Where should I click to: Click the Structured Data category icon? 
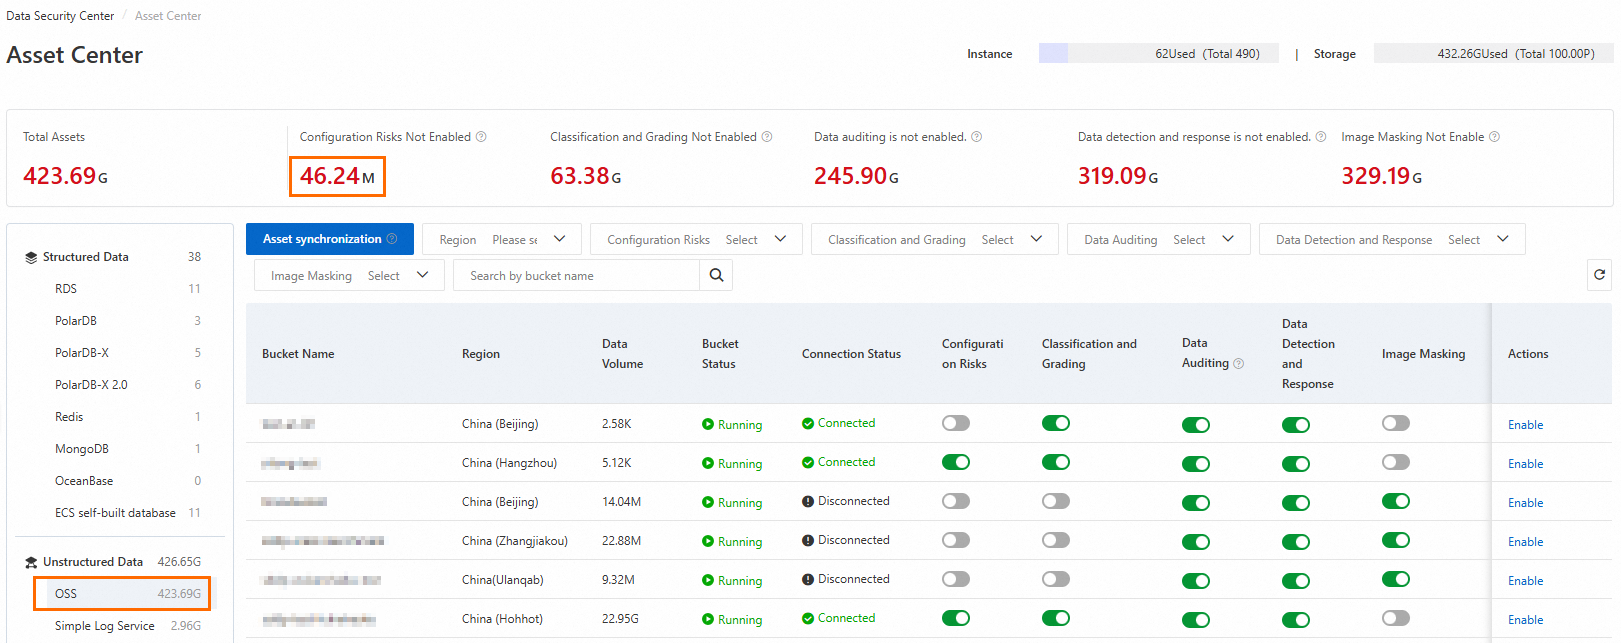point(31,257)
